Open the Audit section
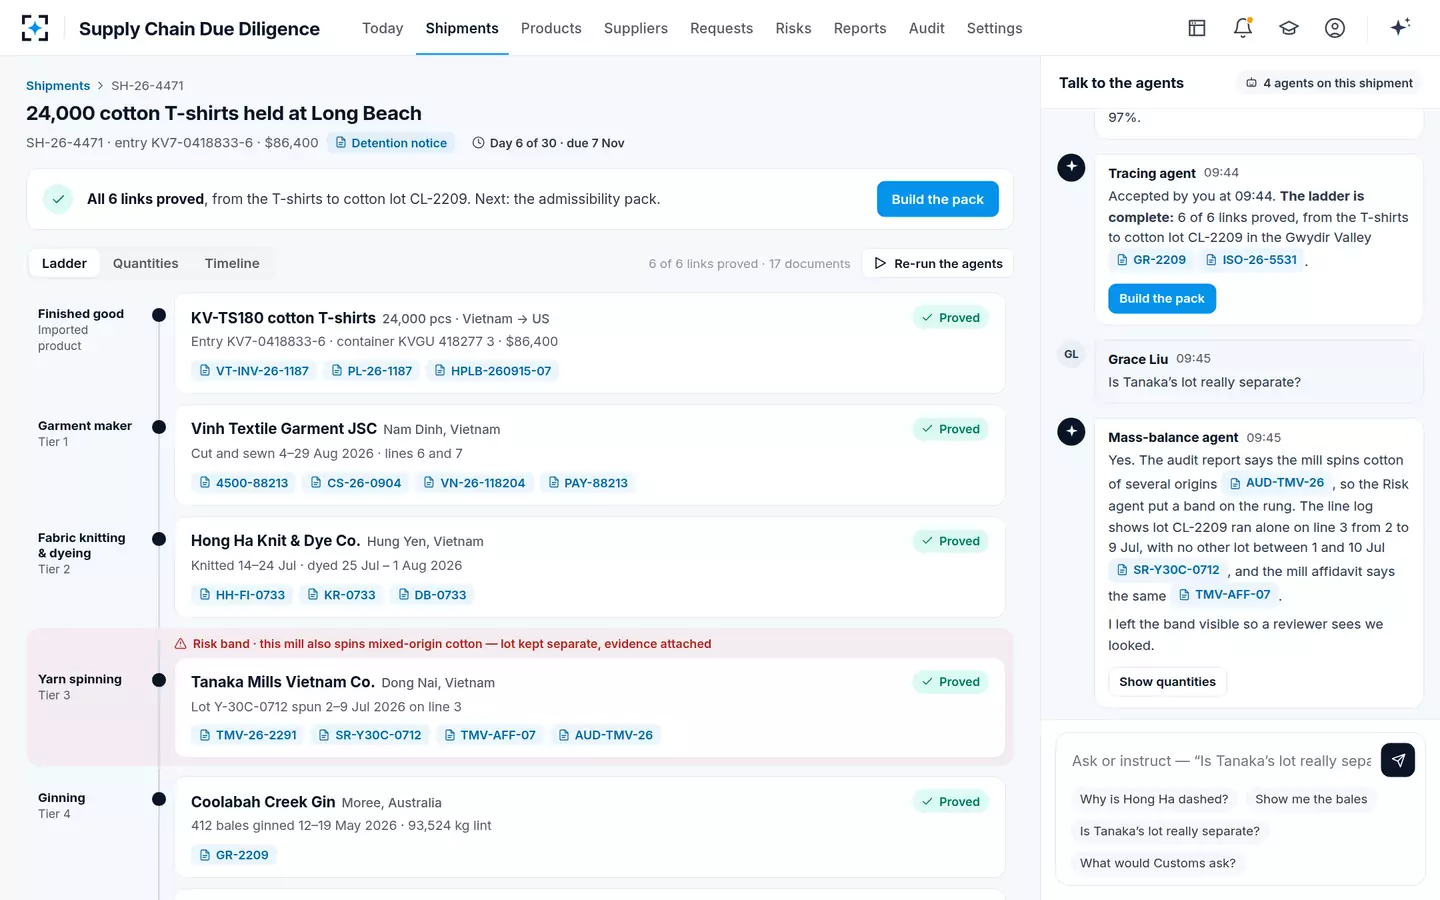Viewport: 1440px width, 900px height. click(926, 28)
